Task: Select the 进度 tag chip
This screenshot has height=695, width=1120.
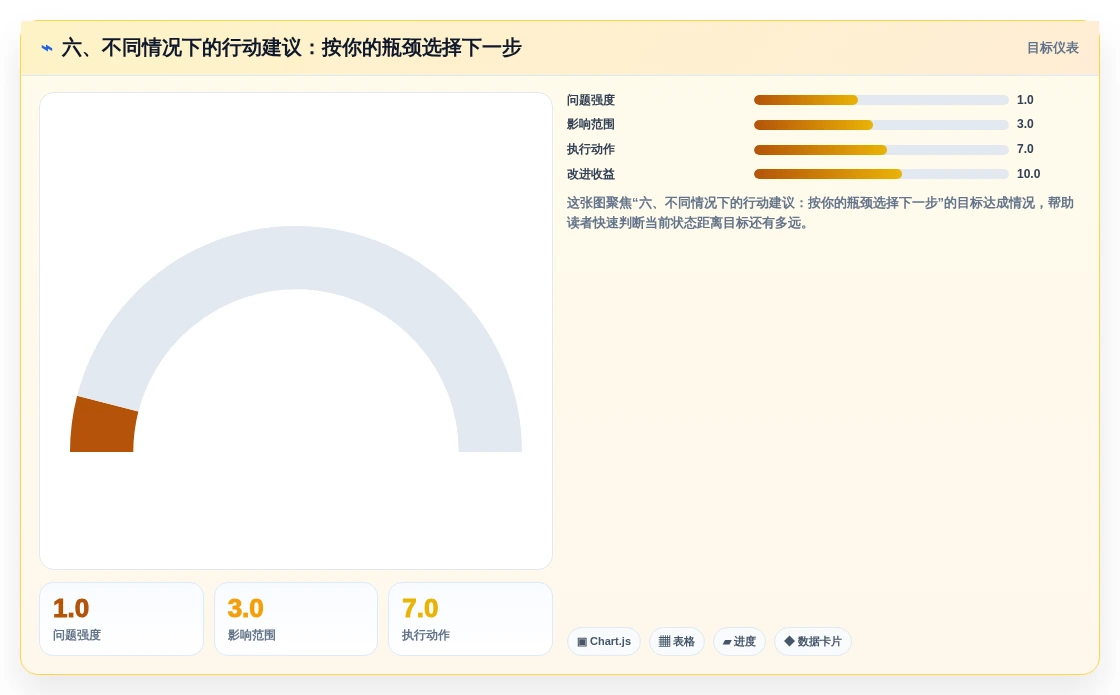Action: tap(739, 641)
